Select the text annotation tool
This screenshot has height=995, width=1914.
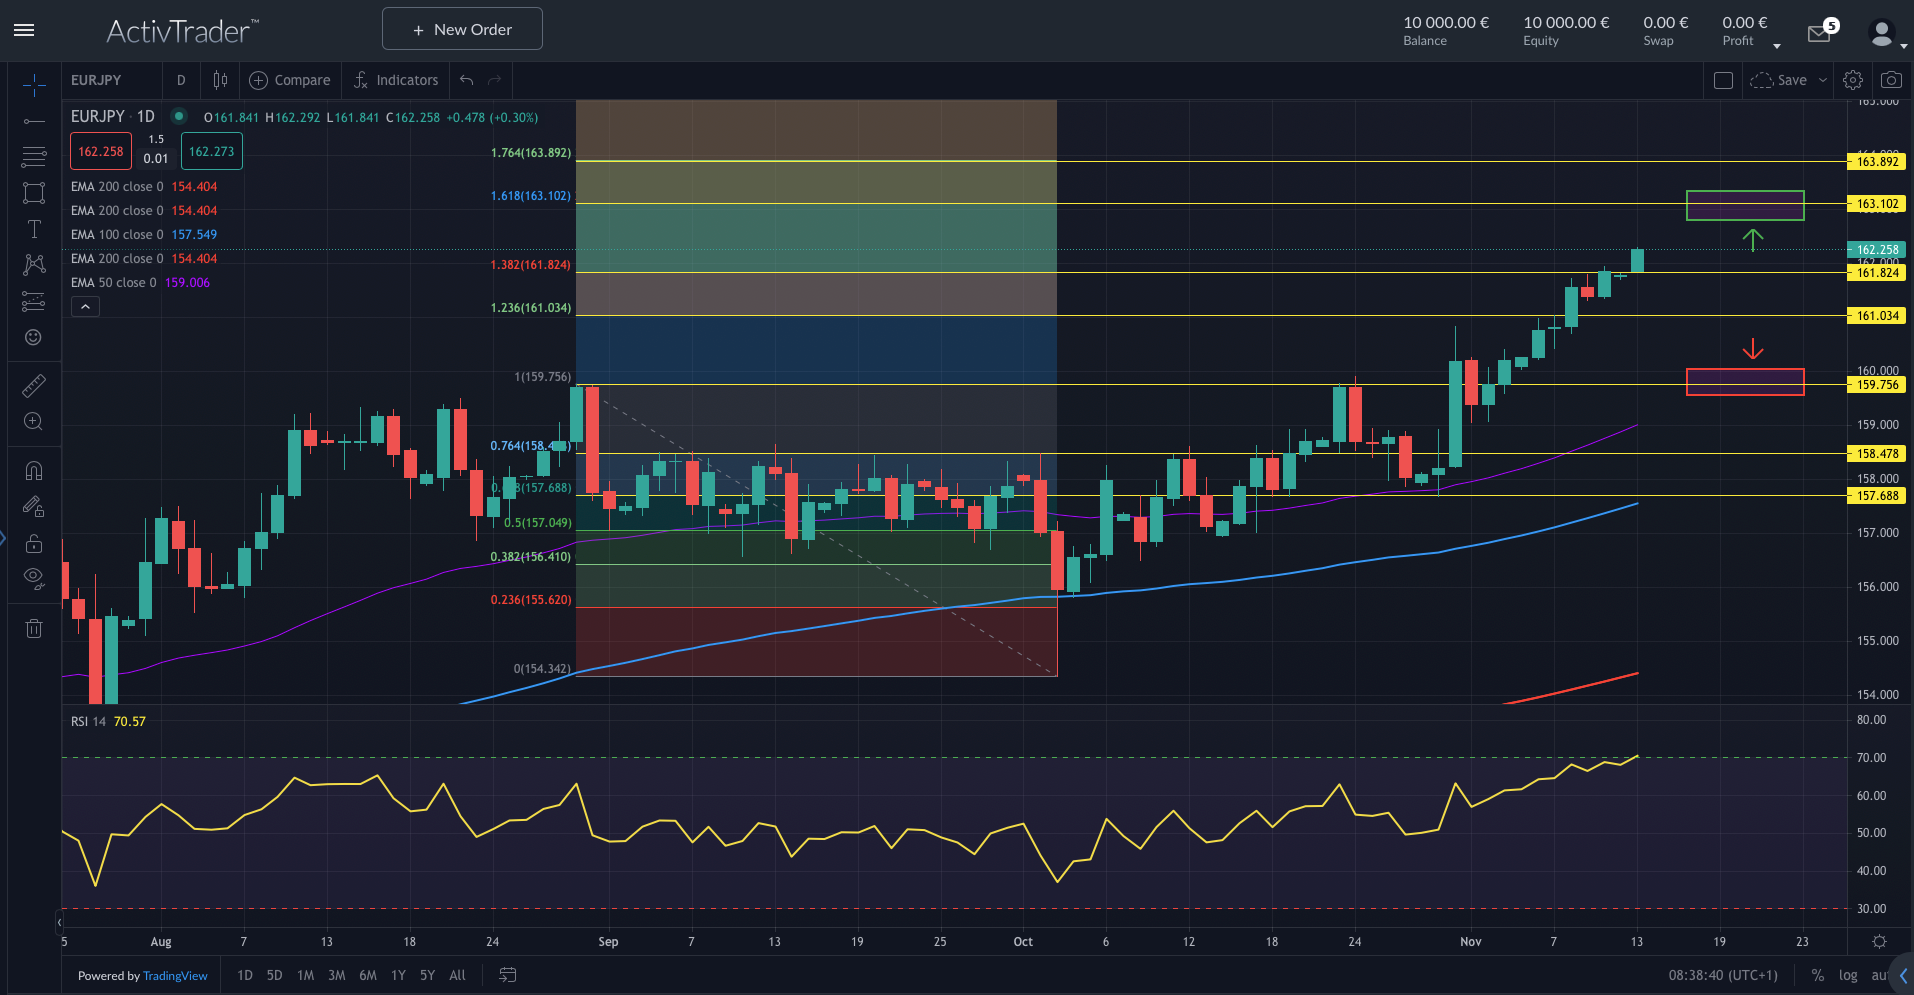[x=33, y=228]
